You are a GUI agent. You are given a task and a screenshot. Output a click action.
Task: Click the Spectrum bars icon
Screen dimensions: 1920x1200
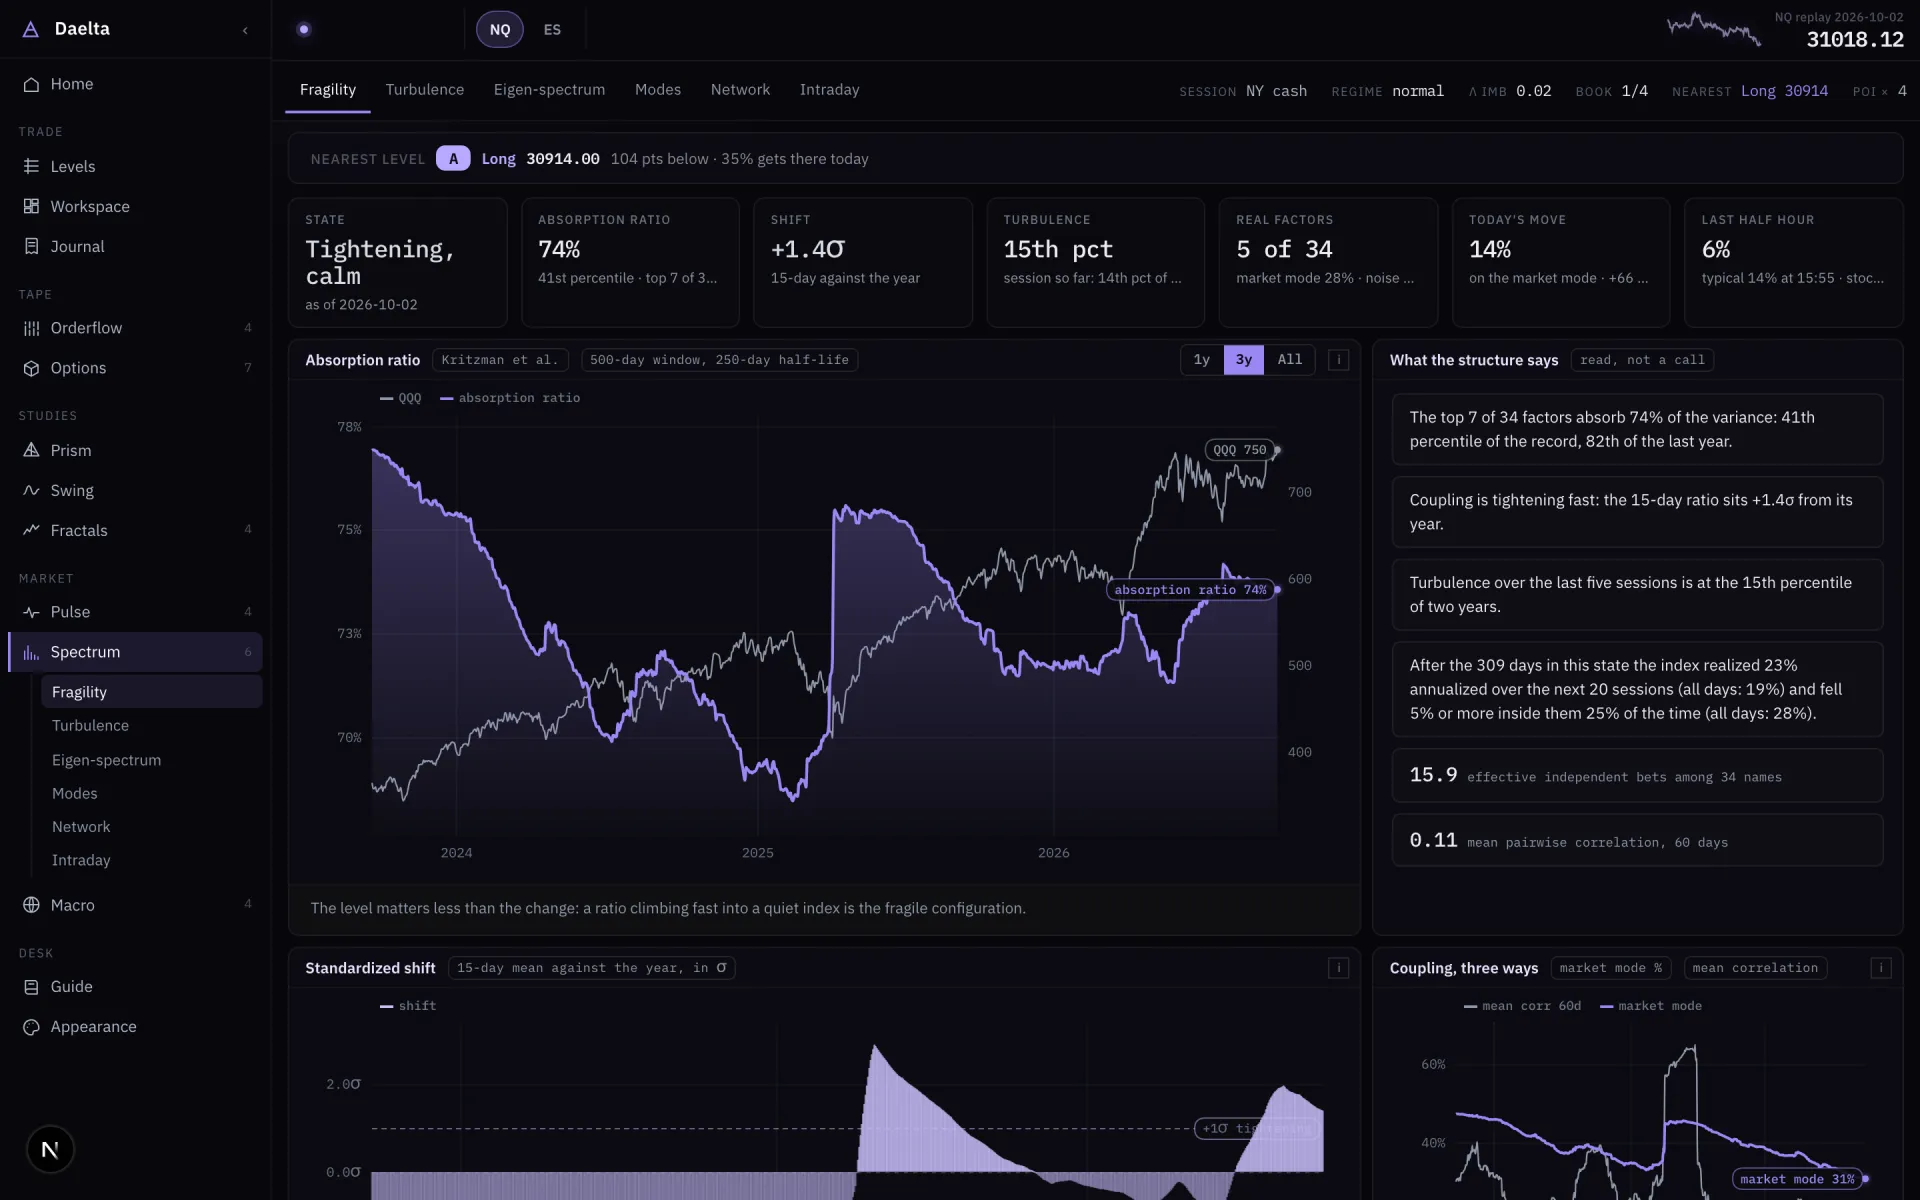[31, 652]
